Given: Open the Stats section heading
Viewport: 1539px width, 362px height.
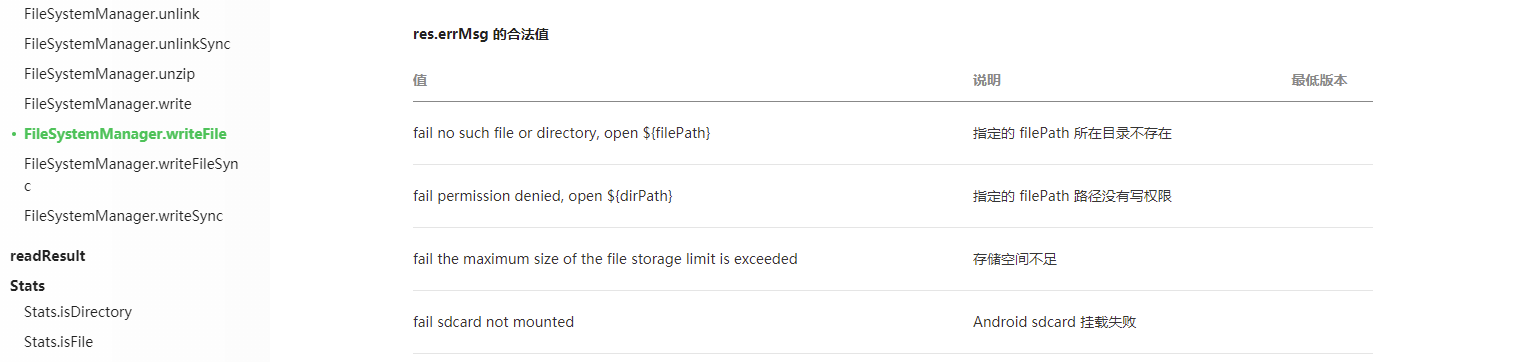Looking at the screenshot, I should coord(27,286).
